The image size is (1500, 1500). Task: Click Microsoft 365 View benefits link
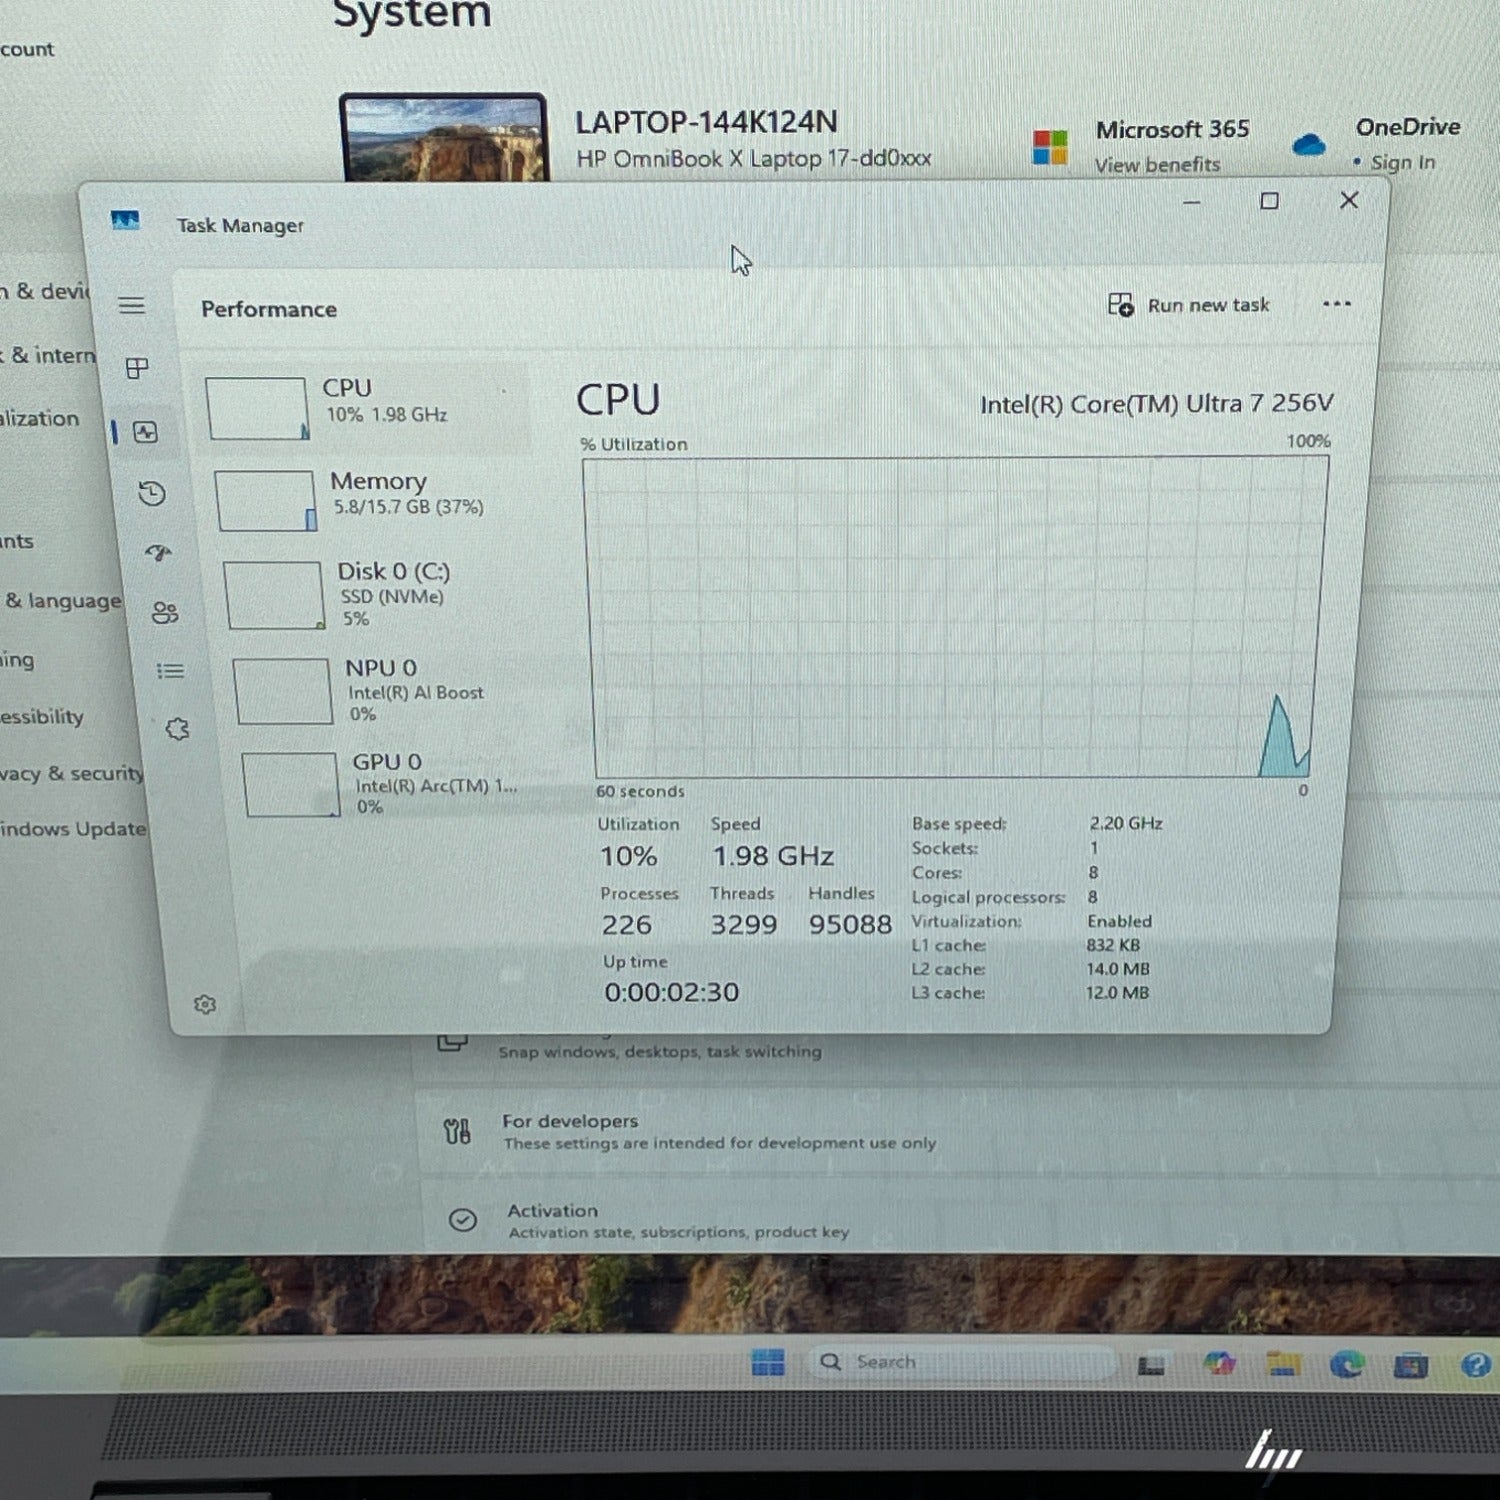click(x=1157, y=165)
